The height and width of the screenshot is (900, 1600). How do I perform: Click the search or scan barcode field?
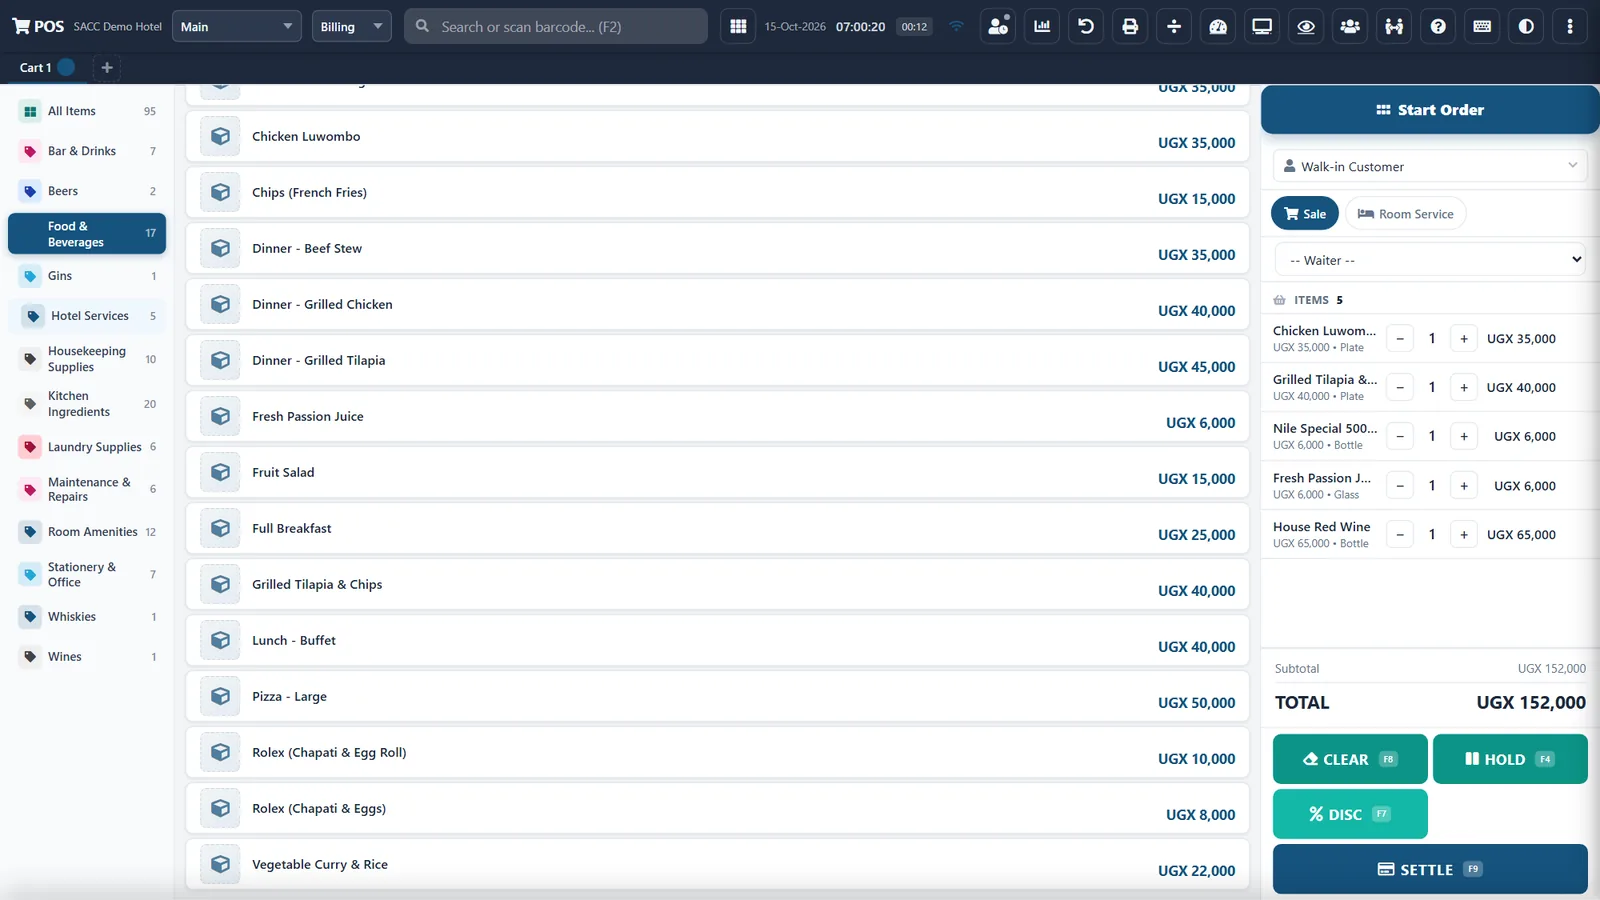point(556,27)
